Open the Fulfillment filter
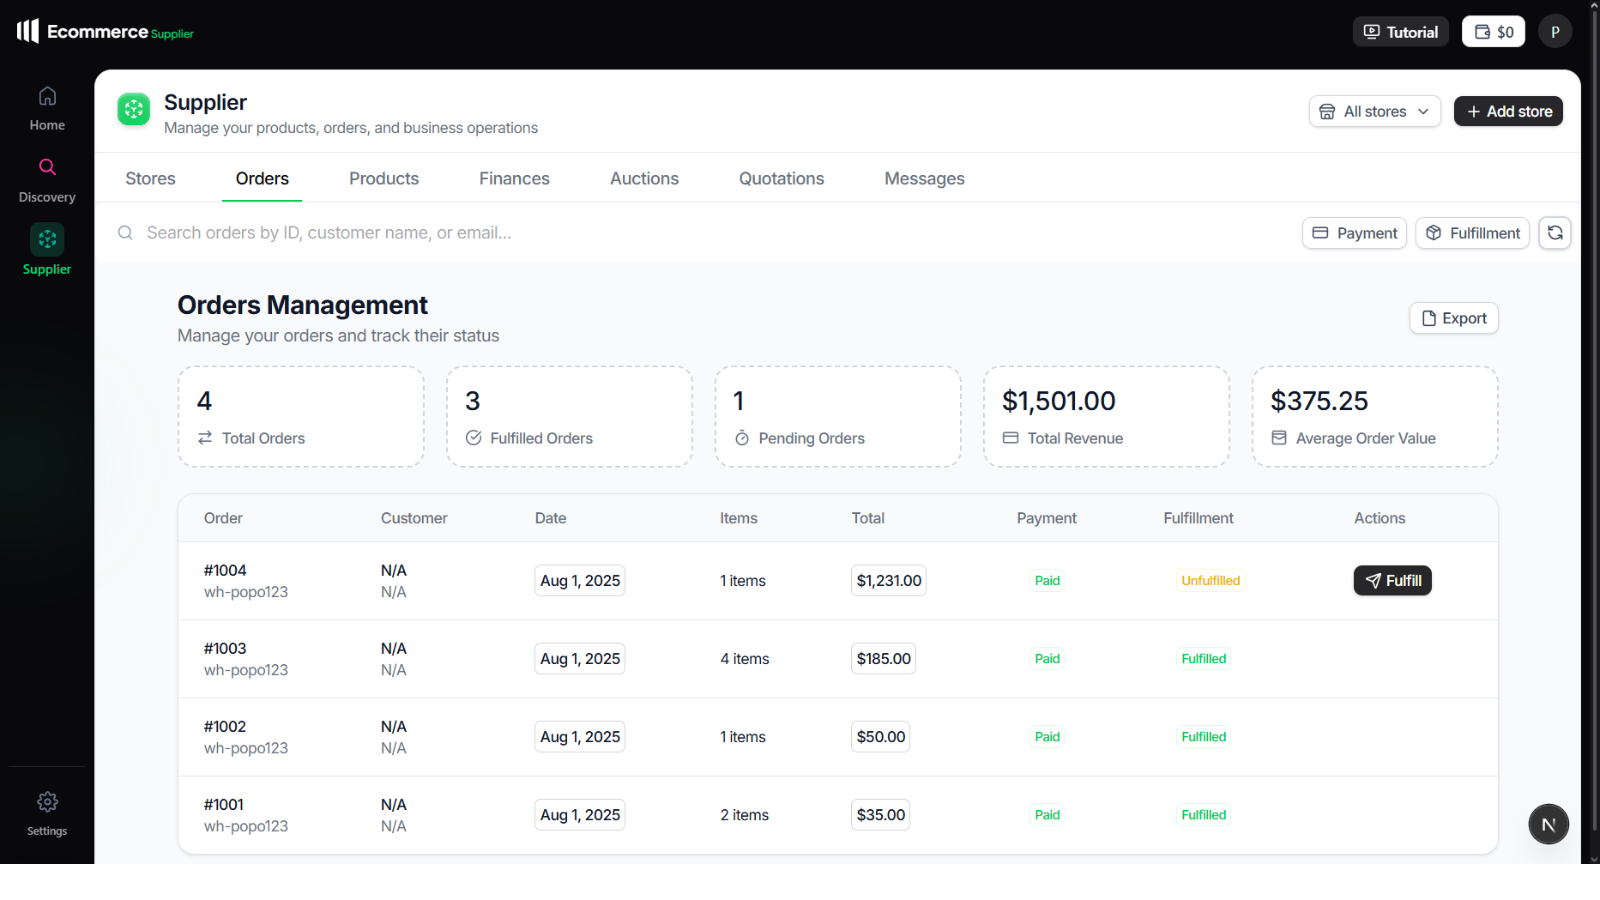 (x=1472, y=233)
